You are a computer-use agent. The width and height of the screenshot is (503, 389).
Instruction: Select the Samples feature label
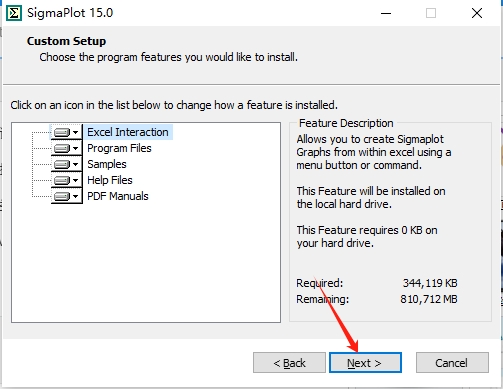pyautogui.click(x=107, y=164)
